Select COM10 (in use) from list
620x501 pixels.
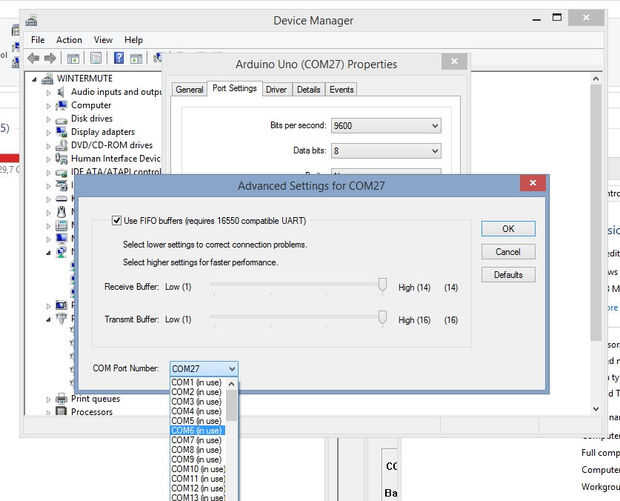click(198, 469)
